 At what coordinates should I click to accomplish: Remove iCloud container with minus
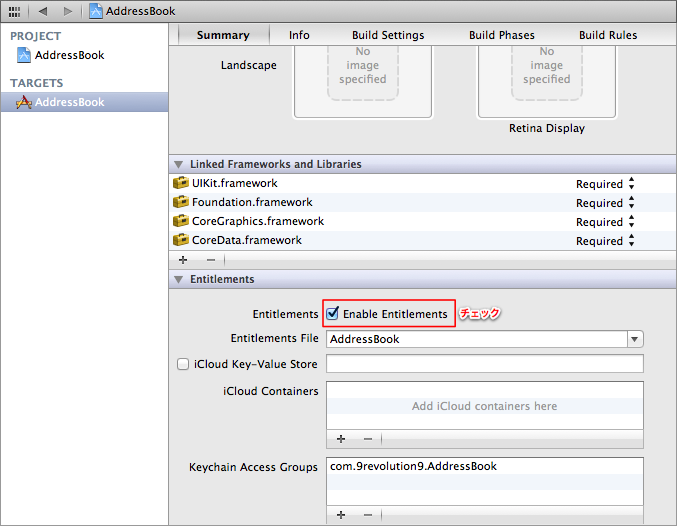(368, 439)
